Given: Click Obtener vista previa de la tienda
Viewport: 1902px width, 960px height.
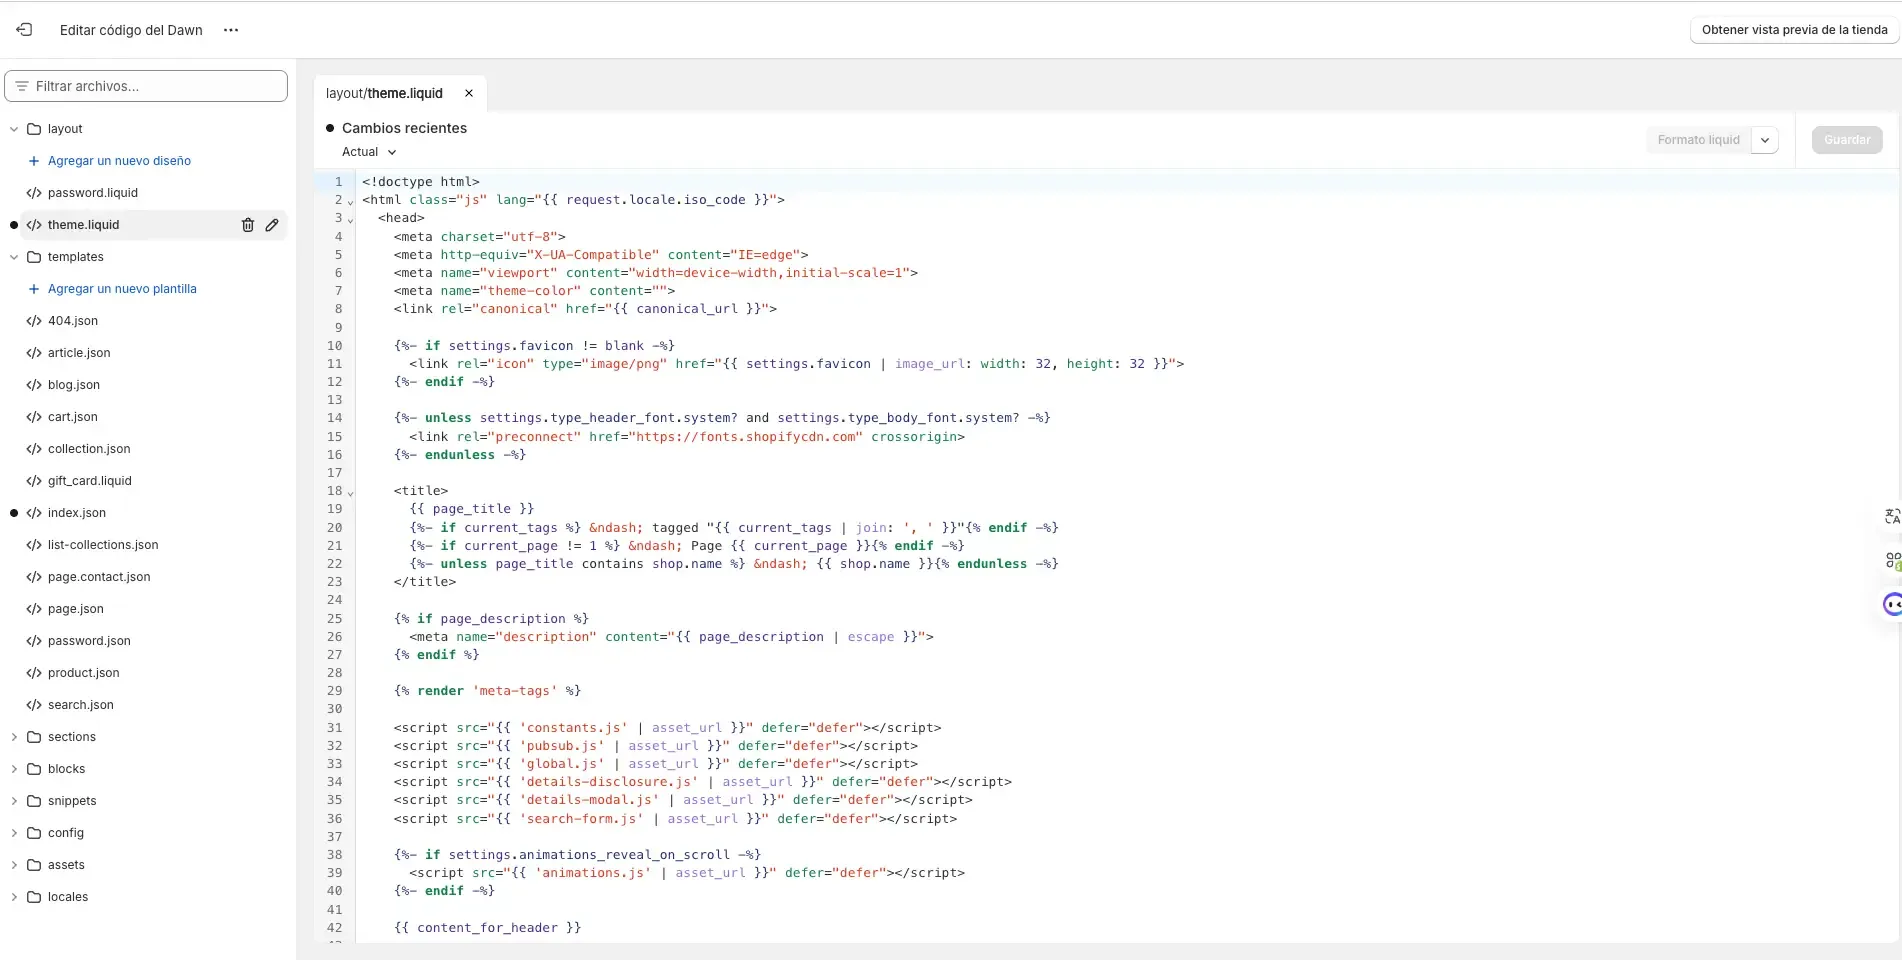Looking at the screenshot, I should click(1794, 30).
